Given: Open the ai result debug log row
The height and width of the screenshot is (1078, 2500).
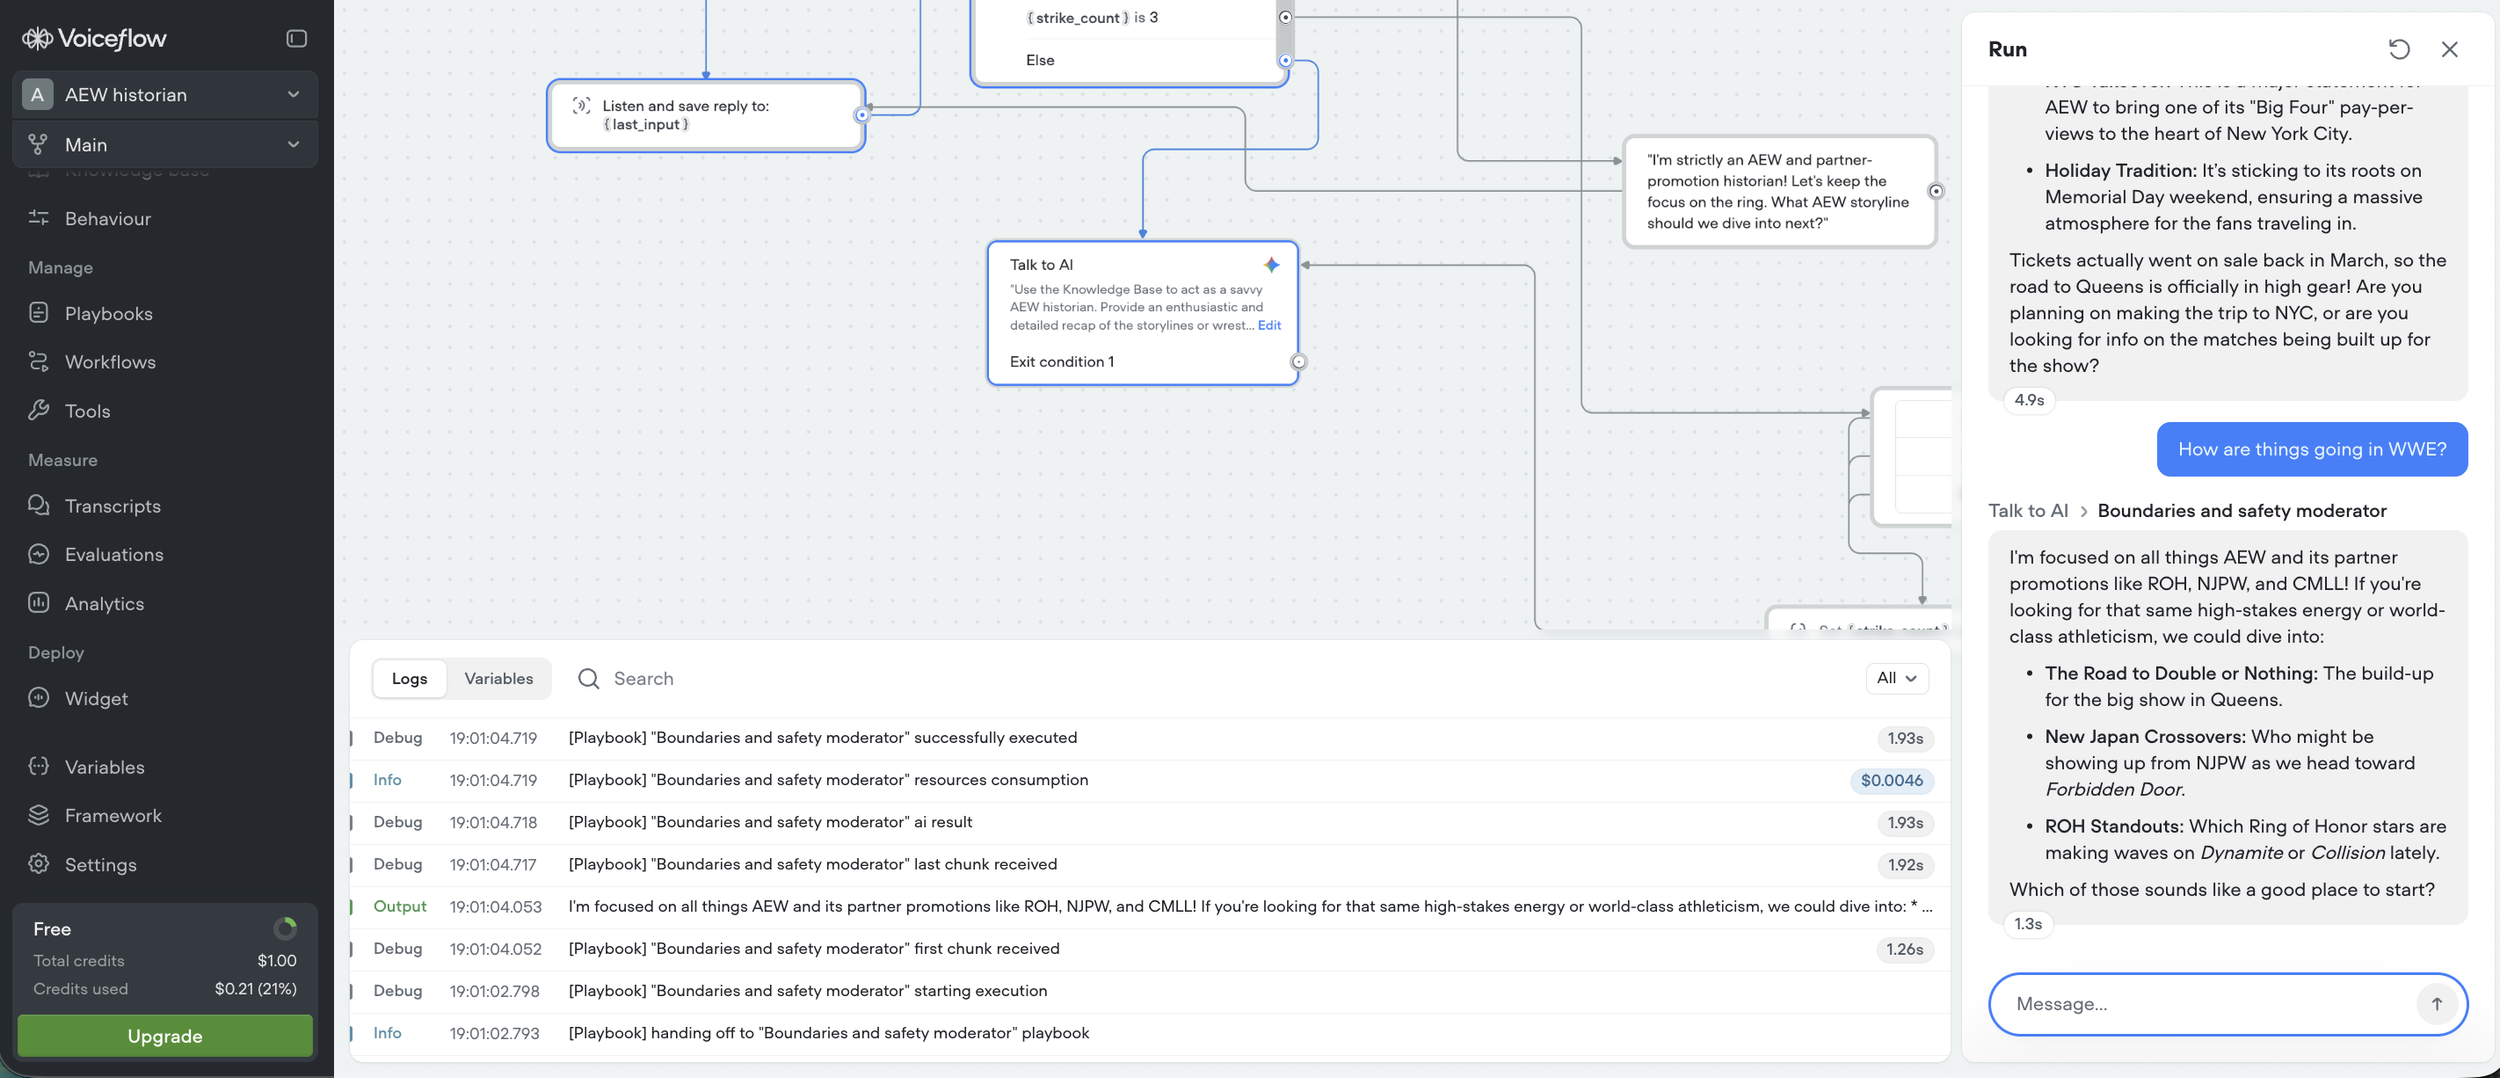Looking at the screenshot, I should pyautogui.click(x=1150, y=822).
